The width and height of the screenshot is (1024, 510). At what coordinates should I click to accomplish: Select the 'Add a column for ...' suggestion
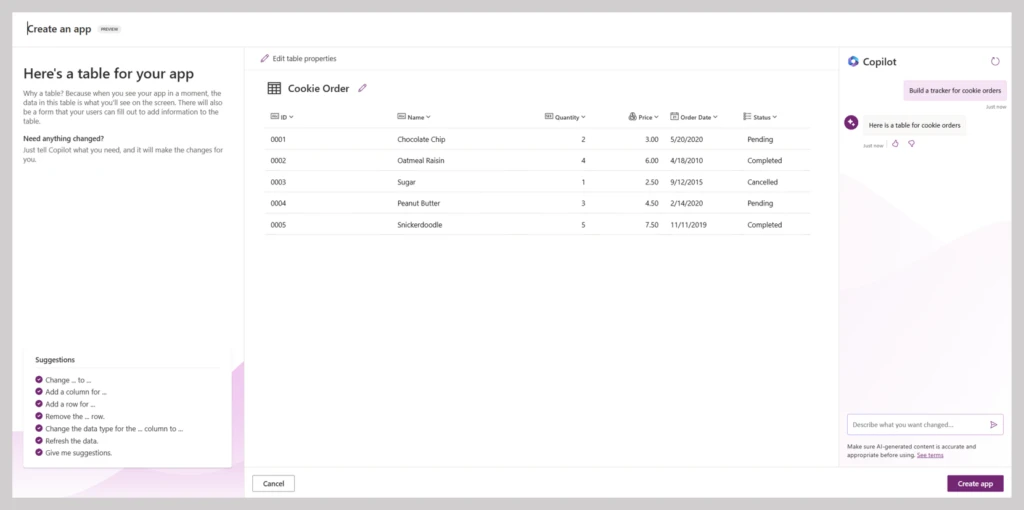[x=75, y=392]
